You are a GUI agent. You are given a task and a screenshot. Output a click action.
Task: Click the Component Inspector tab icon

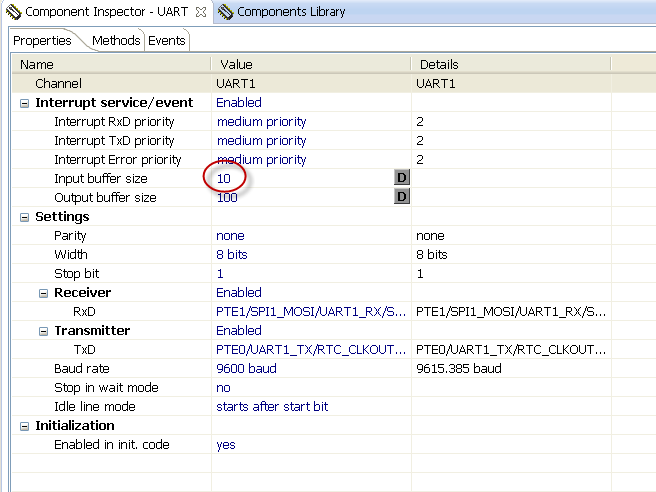pyautogui.click(x=14, y=12)
